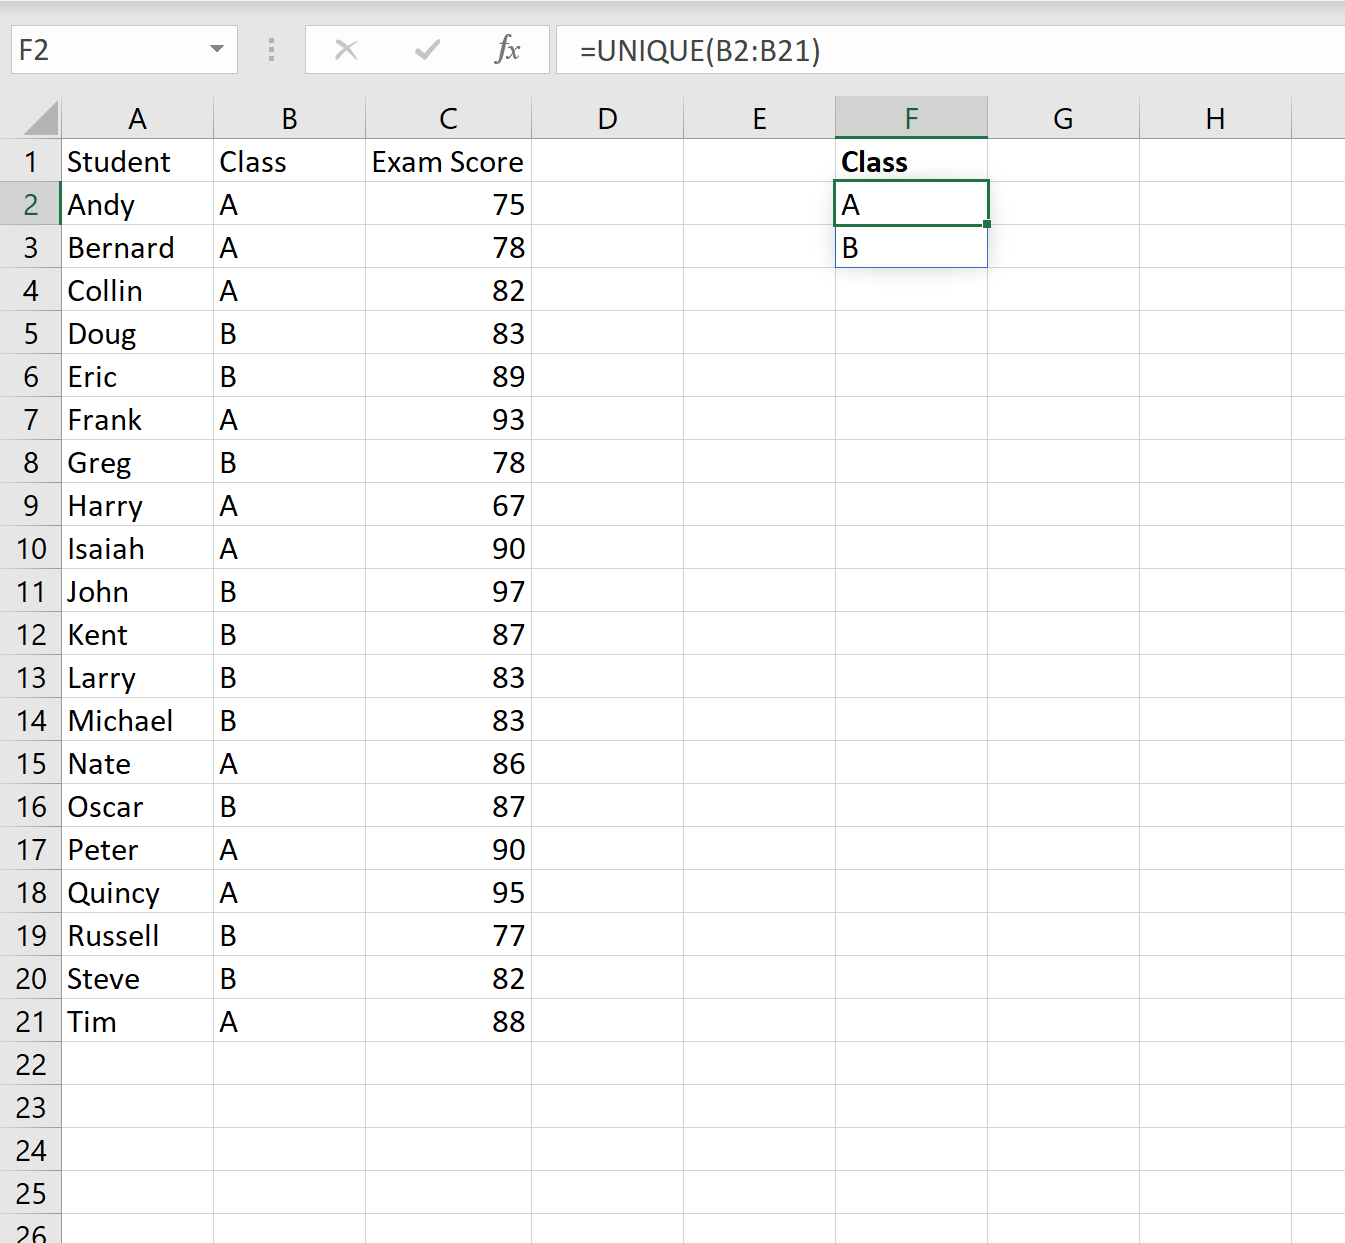Click inside the Name Box showing F2
The height and width of the screenshot is (1243, 1345).
coord(108,50)
